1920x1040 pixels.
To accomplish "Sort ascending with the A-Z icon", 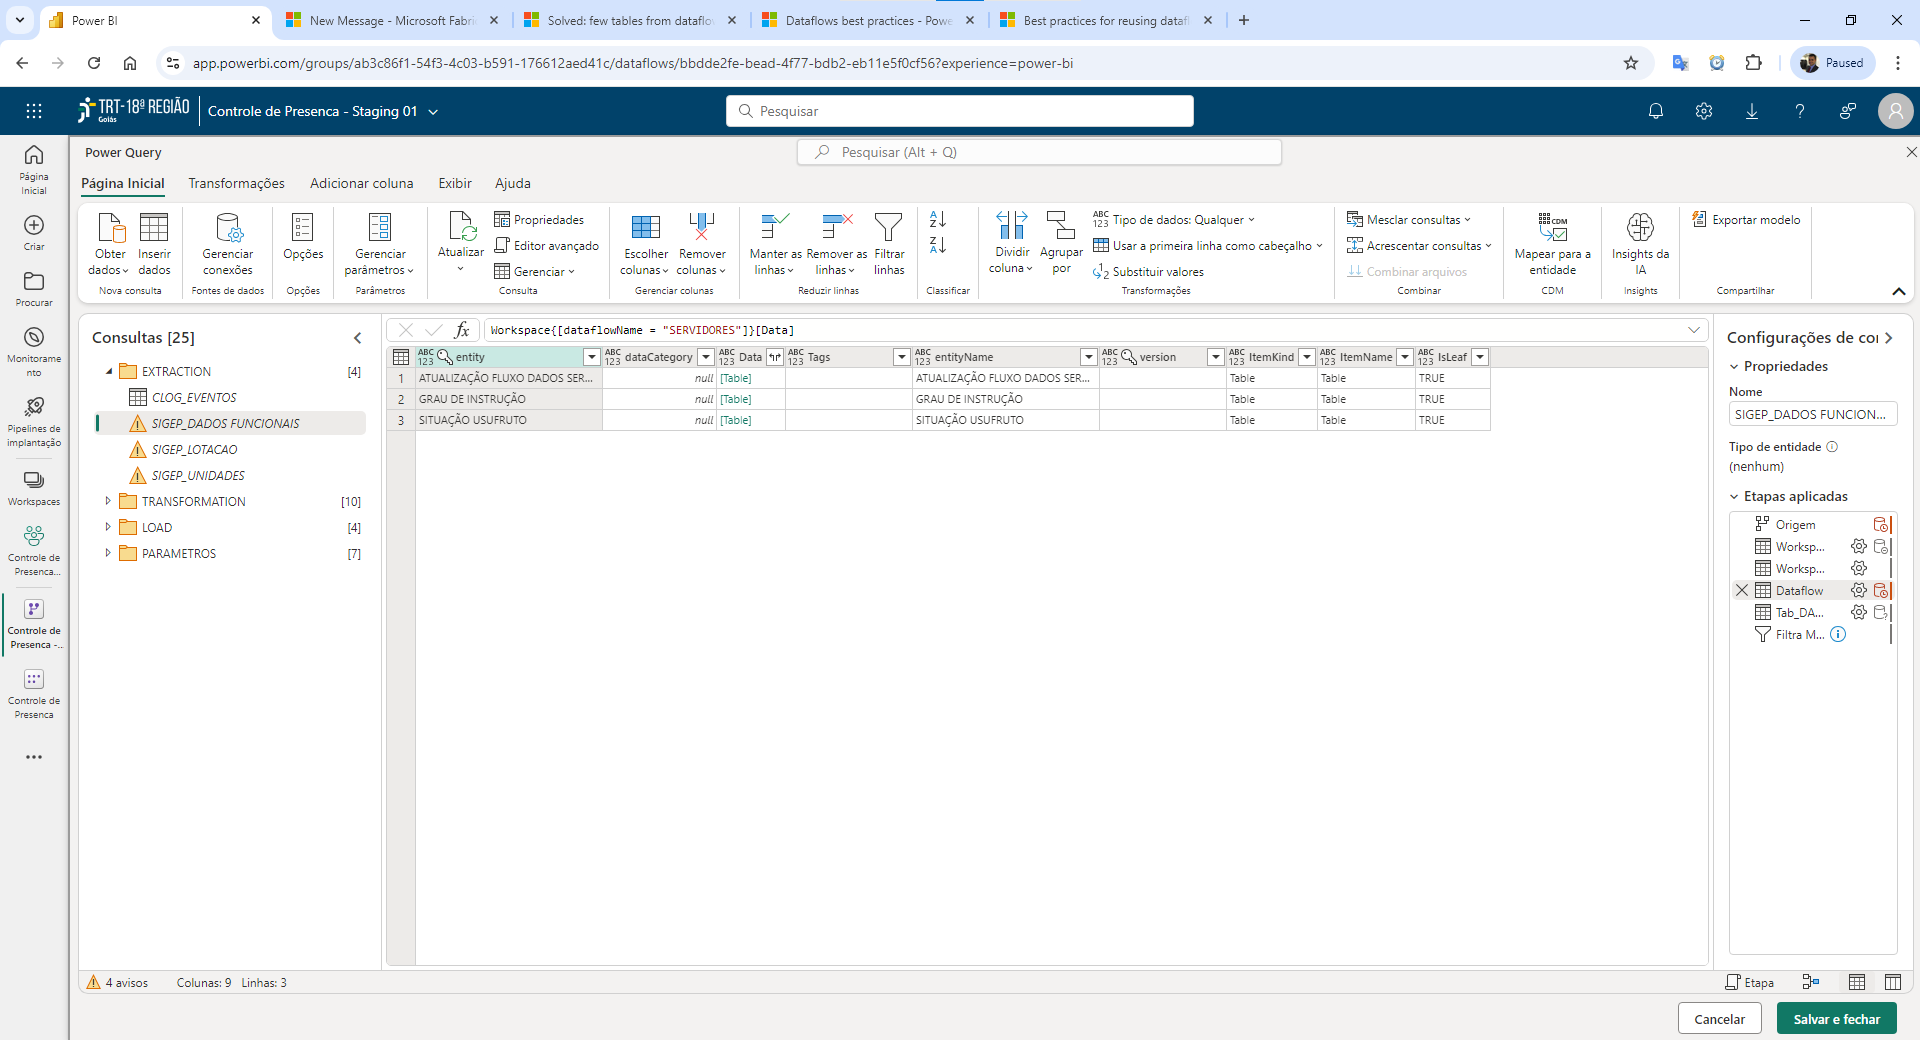I will click(937, 219).
